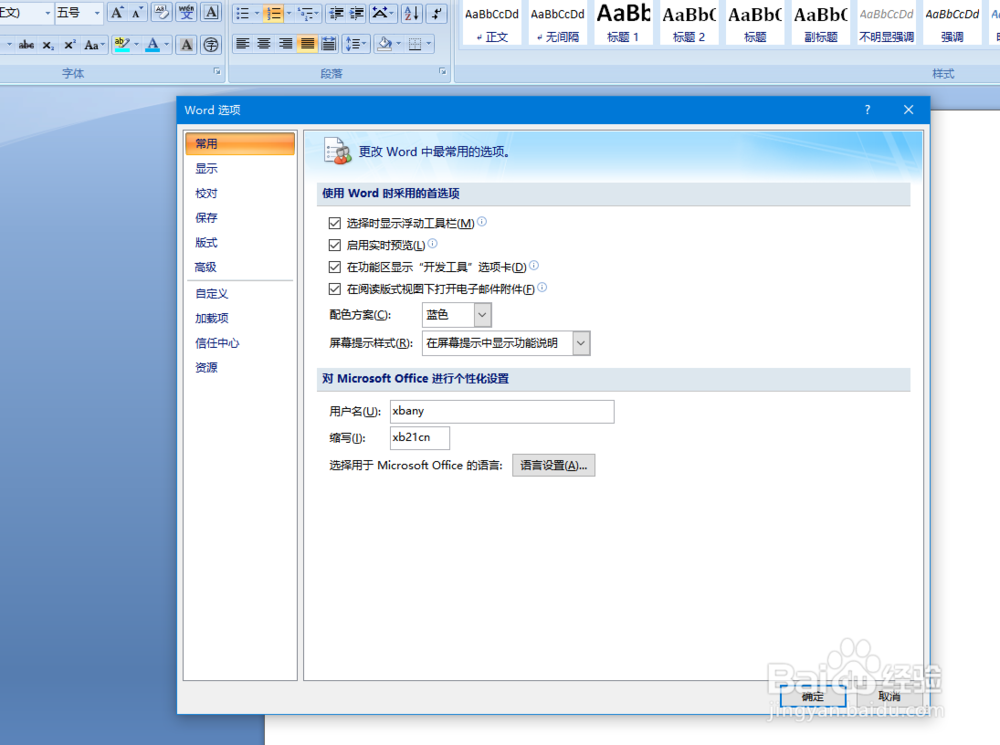
Task: Decrease paragraph indent
Action: point(335,13)
